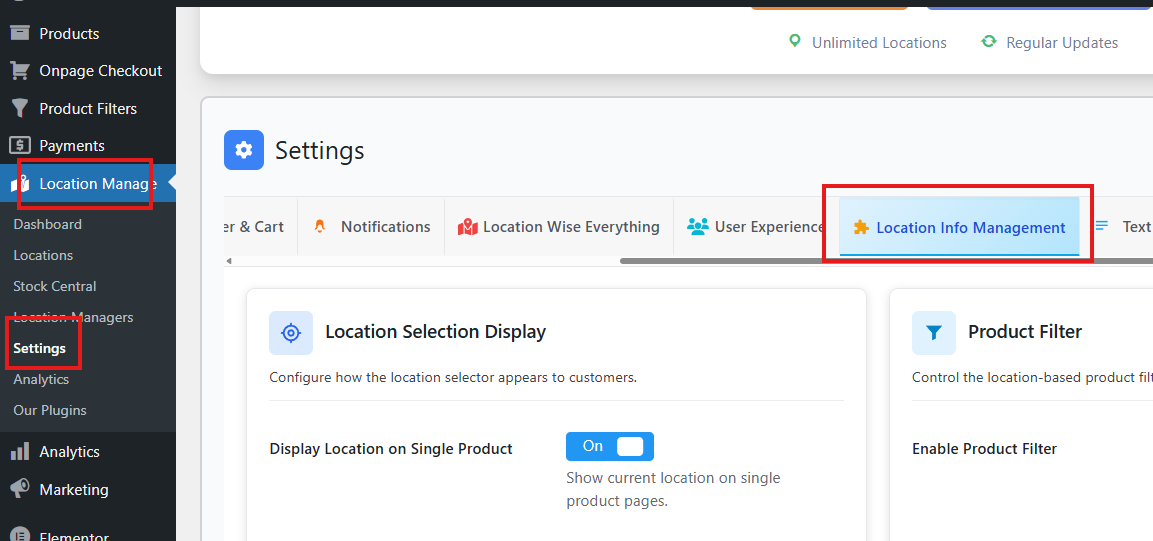Open Stock Central submenu link
Viewport: 1153px width, 541px height.
click(55, 286)
